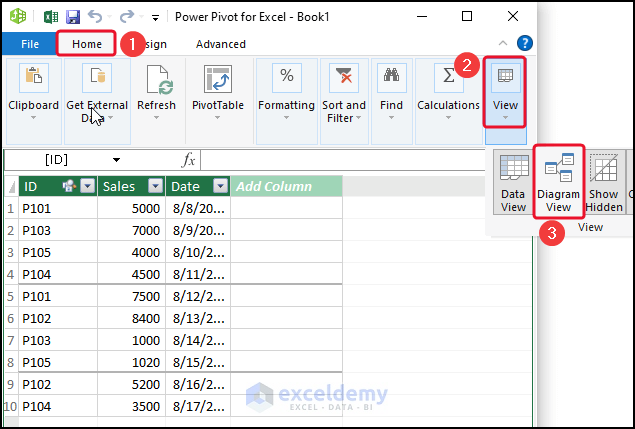Open the Formatting group
Screen dimensions: 635x429
coord(286,101)
